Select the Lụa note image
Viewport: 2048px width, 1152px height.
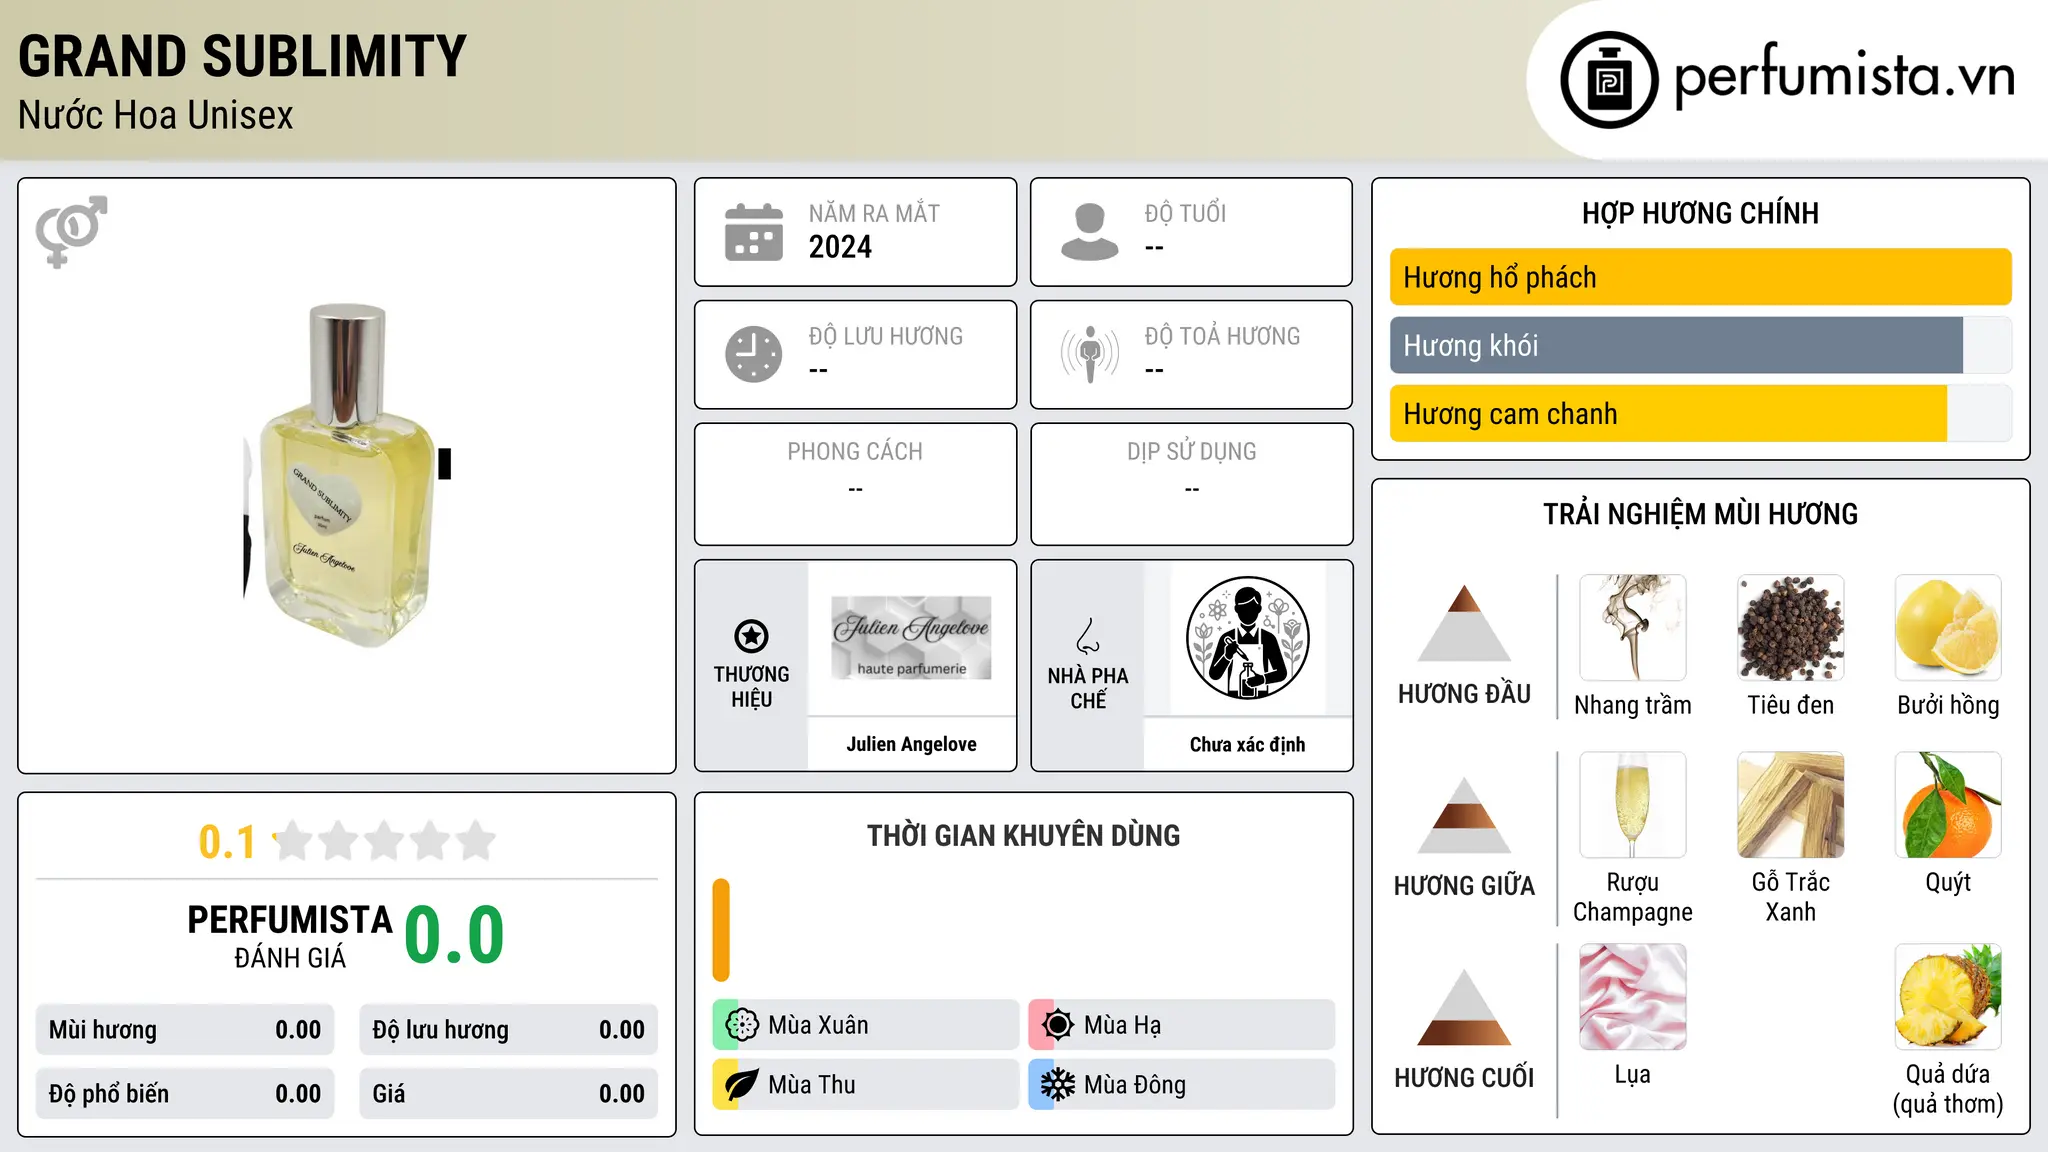(1633, 997)
